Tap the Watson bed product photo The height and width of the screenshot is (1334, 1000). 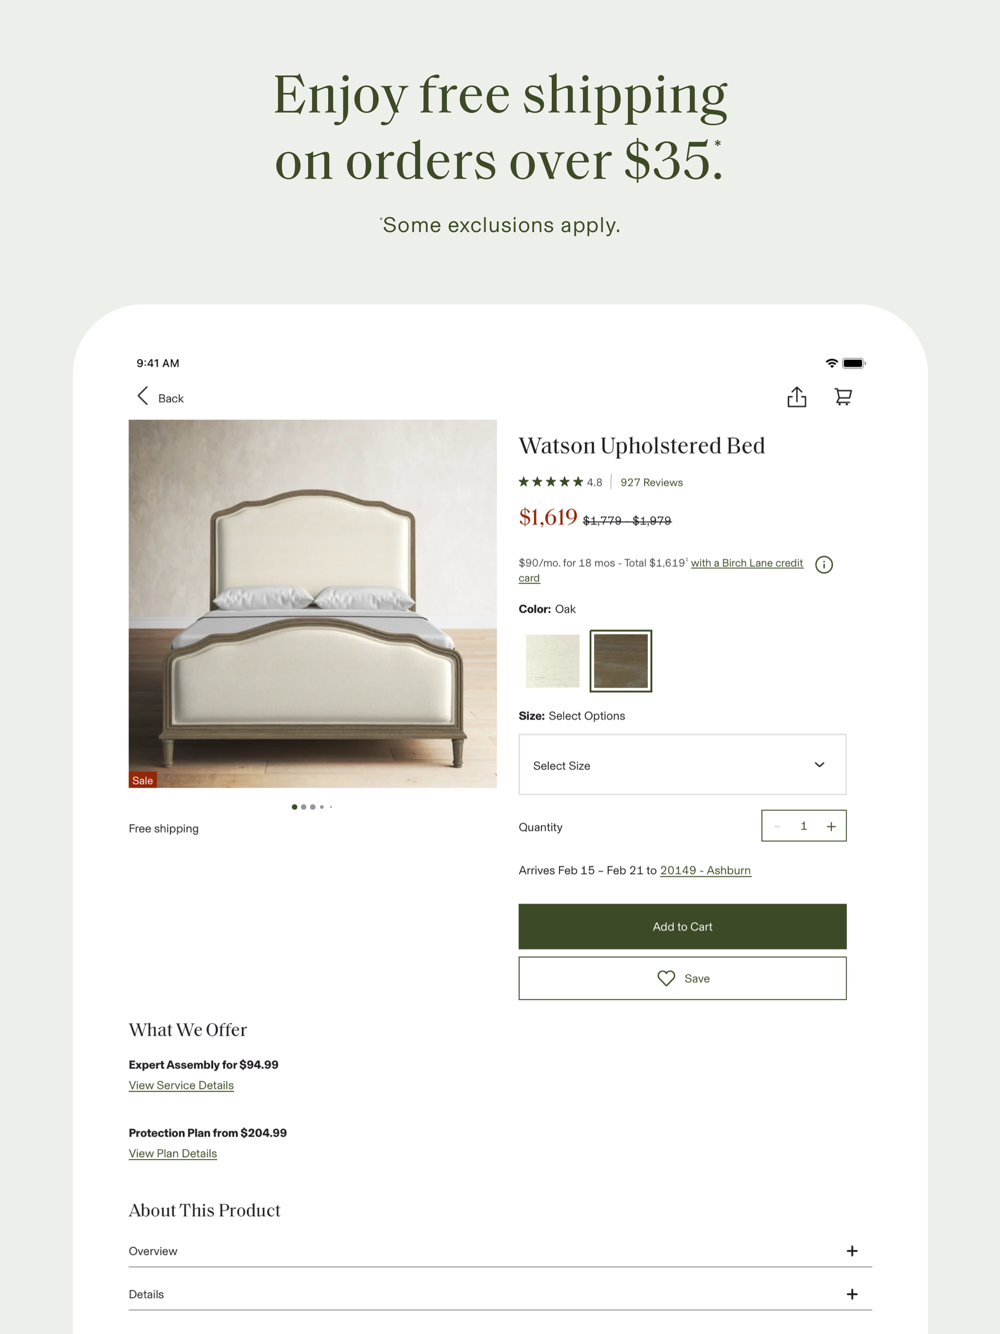[313, 604]
